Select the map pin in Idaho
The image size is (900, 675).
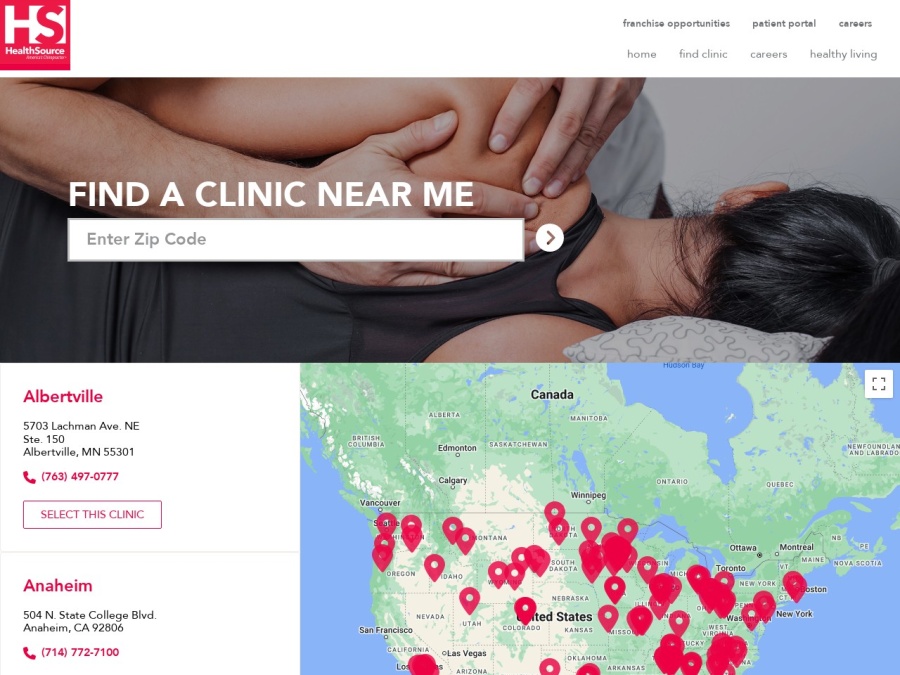point(435,566)
